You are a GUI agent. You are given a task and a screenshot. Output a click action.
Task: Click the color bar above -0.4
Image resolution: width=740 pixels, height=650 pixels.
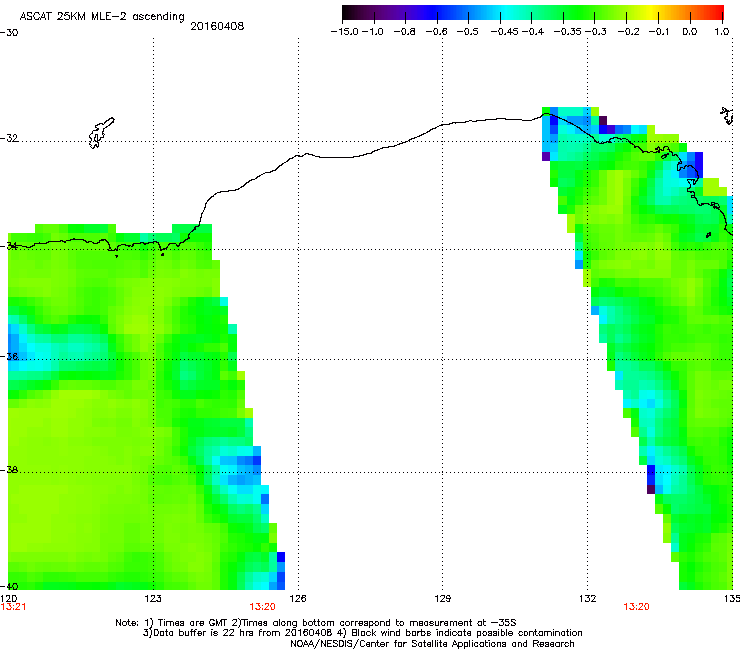531,12
